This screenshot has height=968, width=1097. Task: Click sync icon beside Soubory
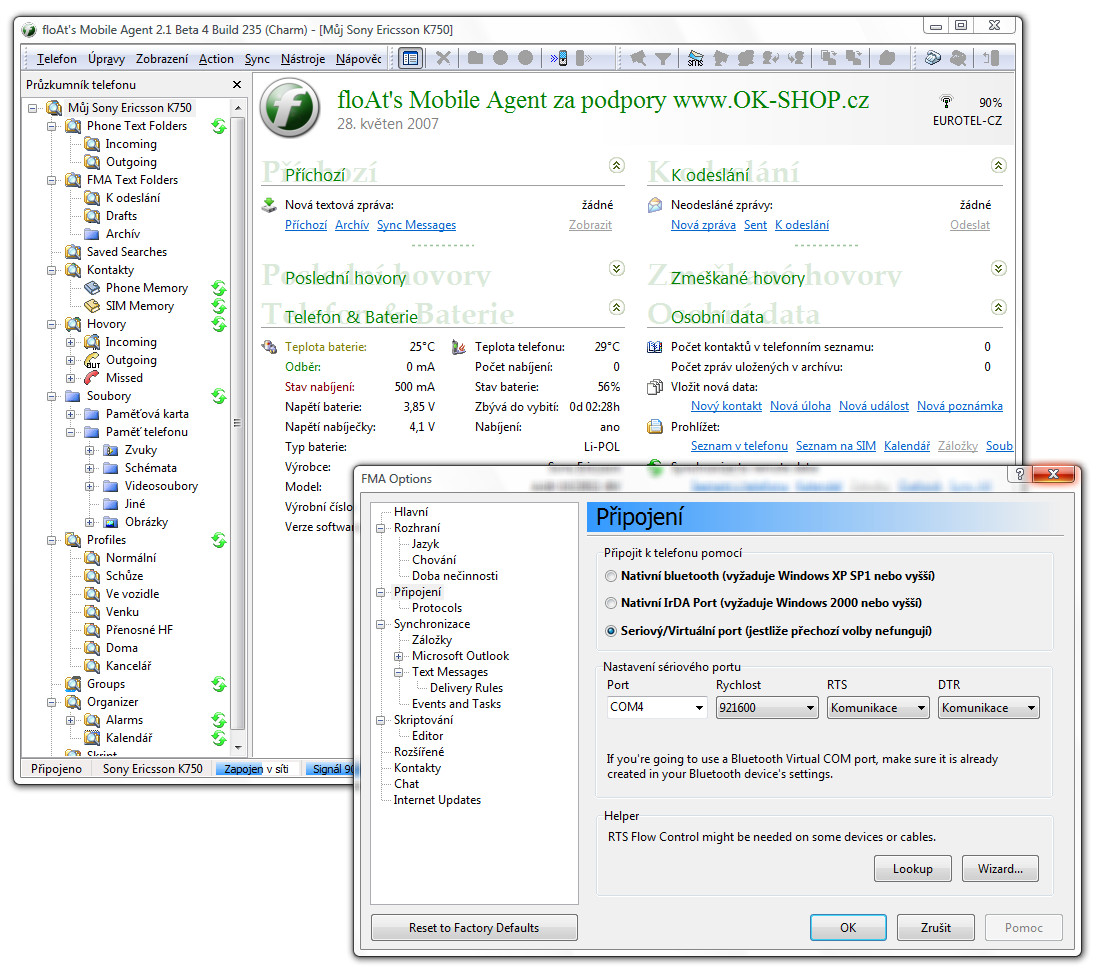click(219, 397)
